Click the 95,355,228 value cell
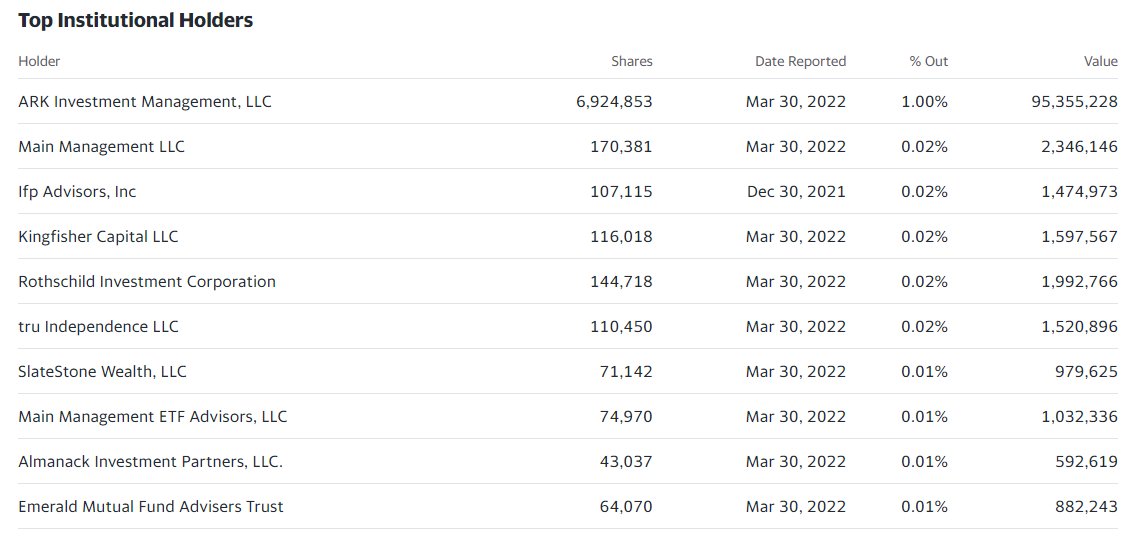This screenshot has height=542, width=1138. pyautogui.click(x=1075, y=102)
